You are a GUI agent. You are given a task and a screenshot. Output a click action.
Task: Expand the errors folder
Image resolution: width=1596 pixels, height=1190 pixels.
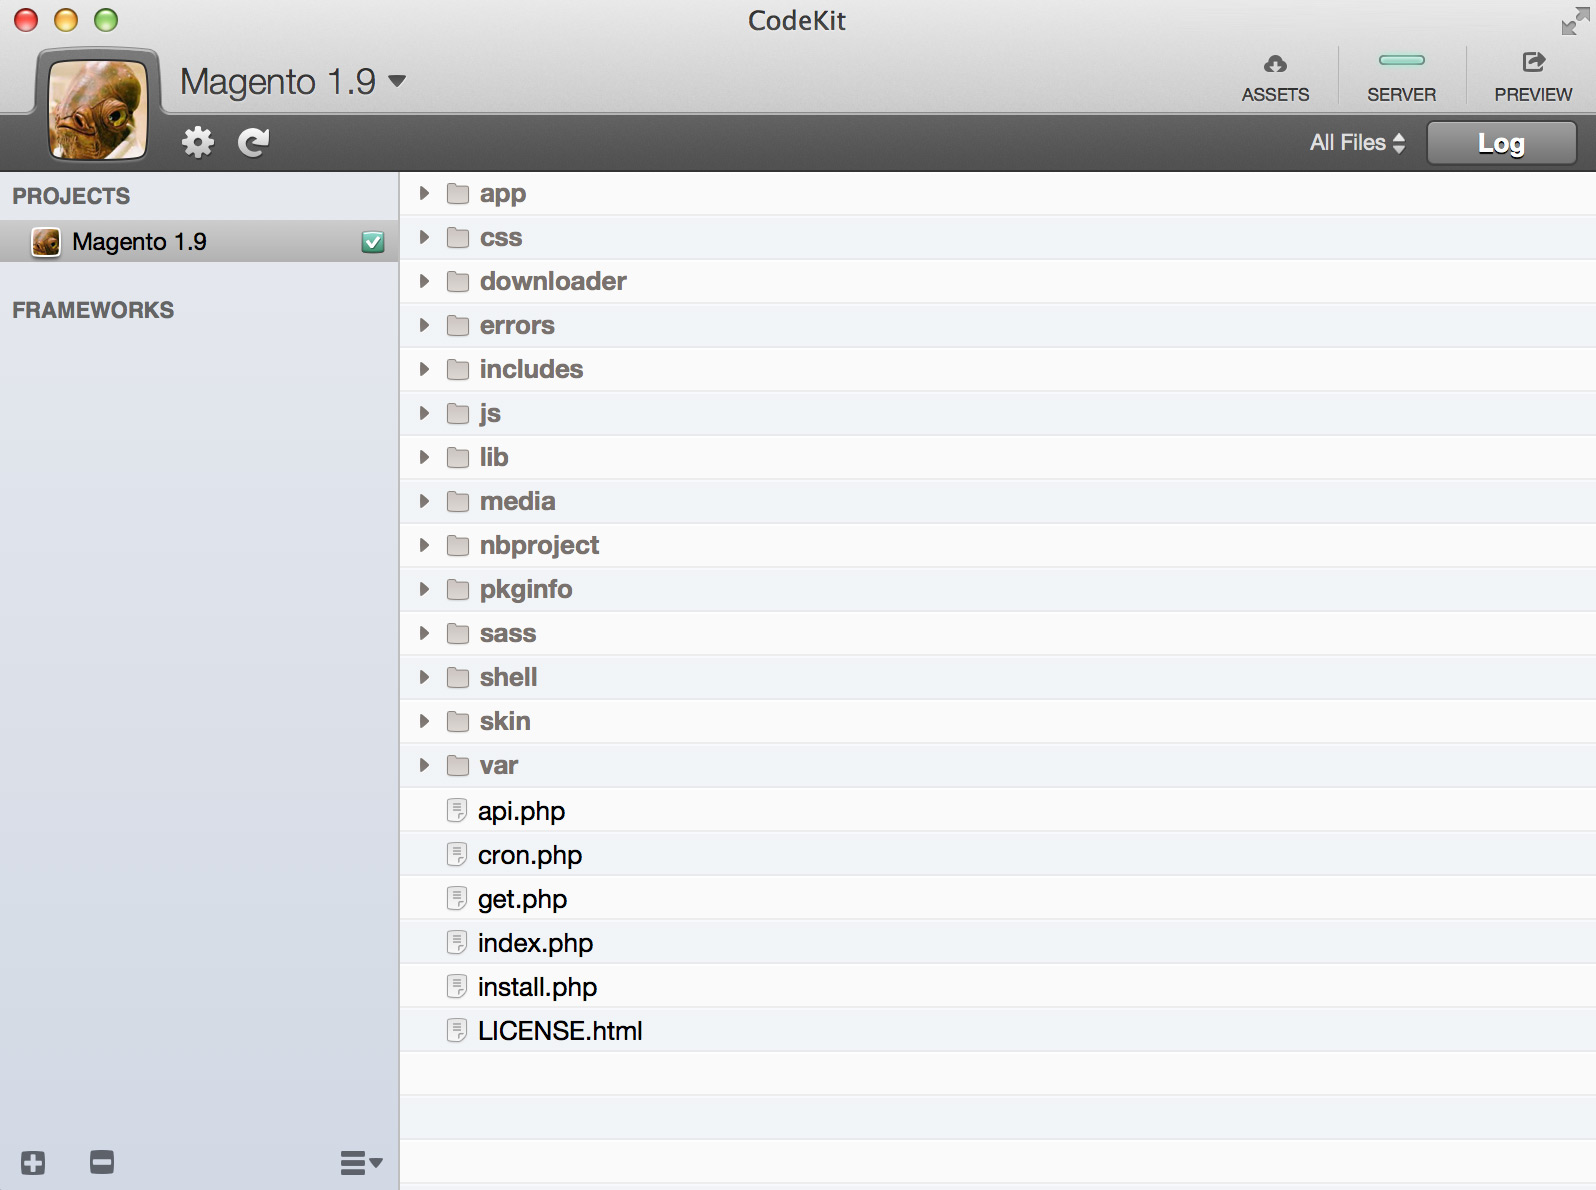coord(424,325)
